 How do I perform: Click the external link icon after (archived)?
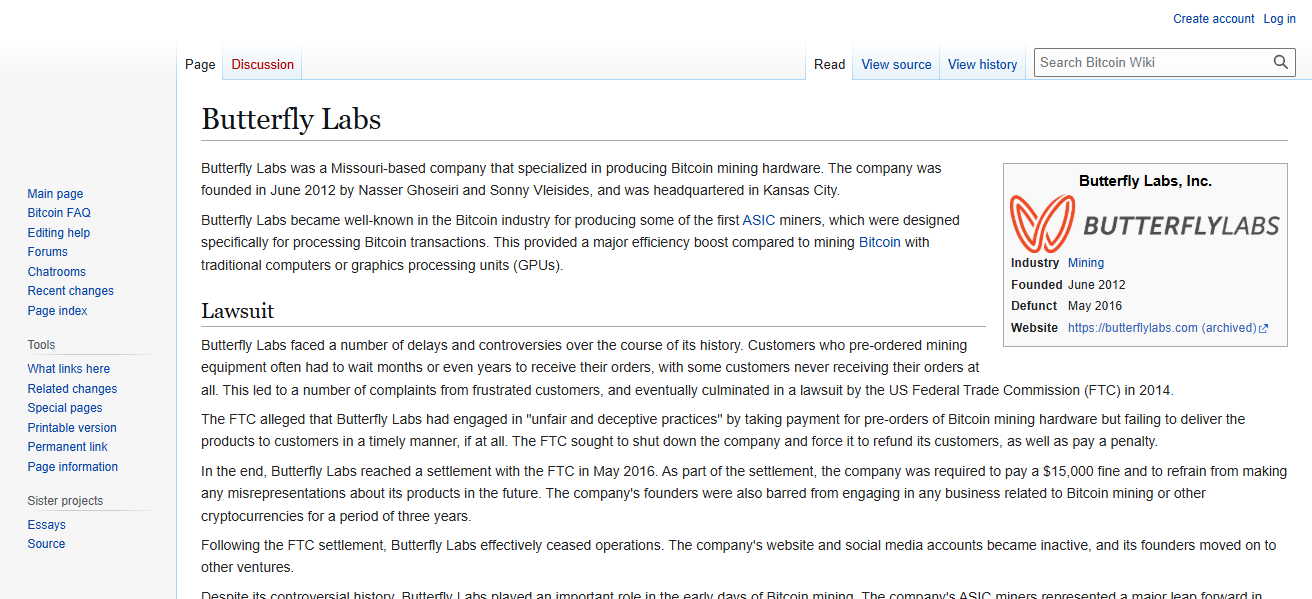coord(1263,327)
